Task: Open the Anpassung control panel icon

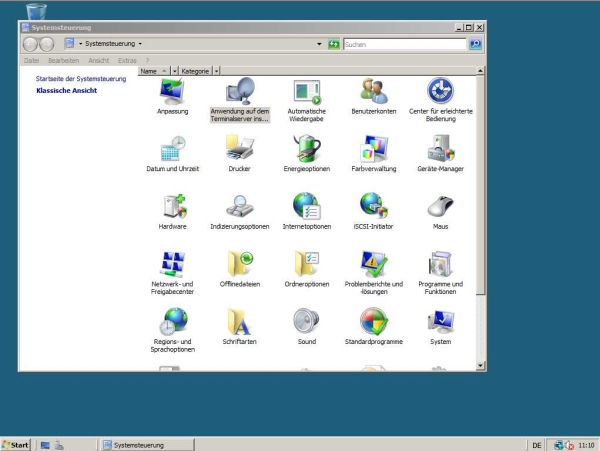Action: [x=172, y=96]
